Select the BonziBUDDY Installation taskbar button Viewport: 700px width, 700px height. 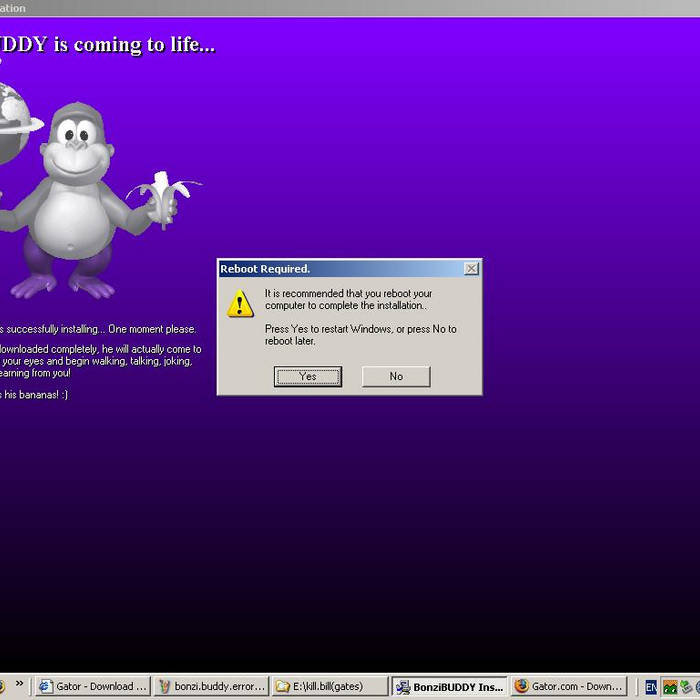click(450, 687)
